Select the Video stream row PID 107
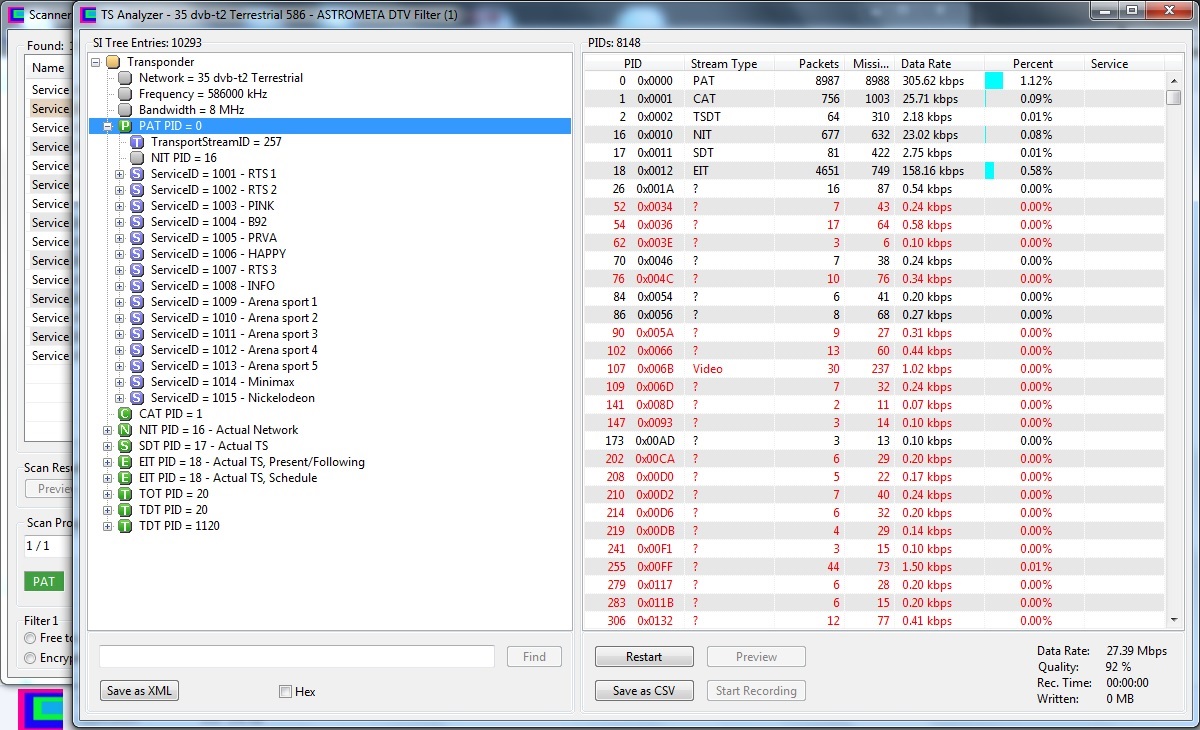 (x=874, y=369)
